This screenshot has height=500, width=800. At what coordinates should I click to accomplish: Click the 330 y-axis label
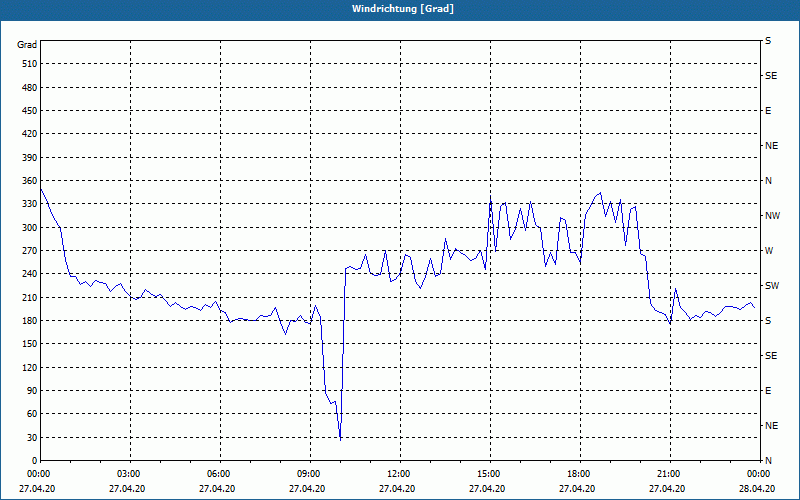(30, 204)
